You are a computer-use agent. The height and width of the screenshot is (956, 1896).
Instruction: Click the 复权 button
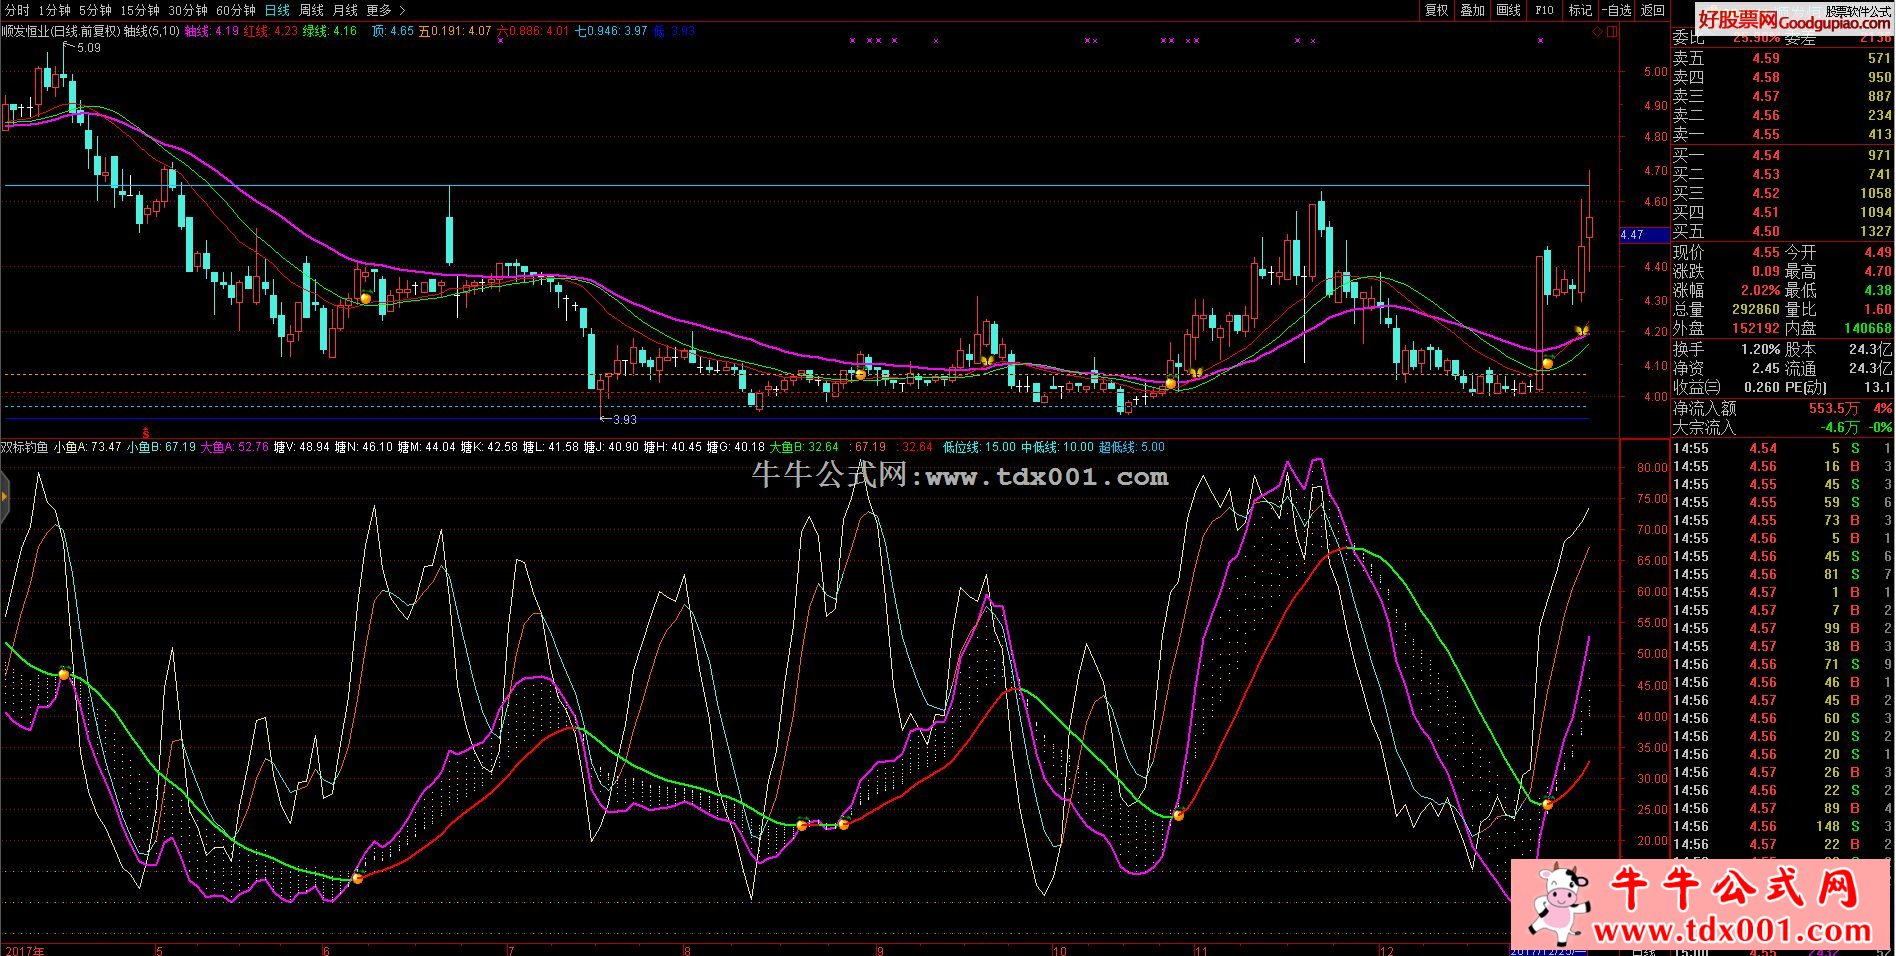point(1437,10)
